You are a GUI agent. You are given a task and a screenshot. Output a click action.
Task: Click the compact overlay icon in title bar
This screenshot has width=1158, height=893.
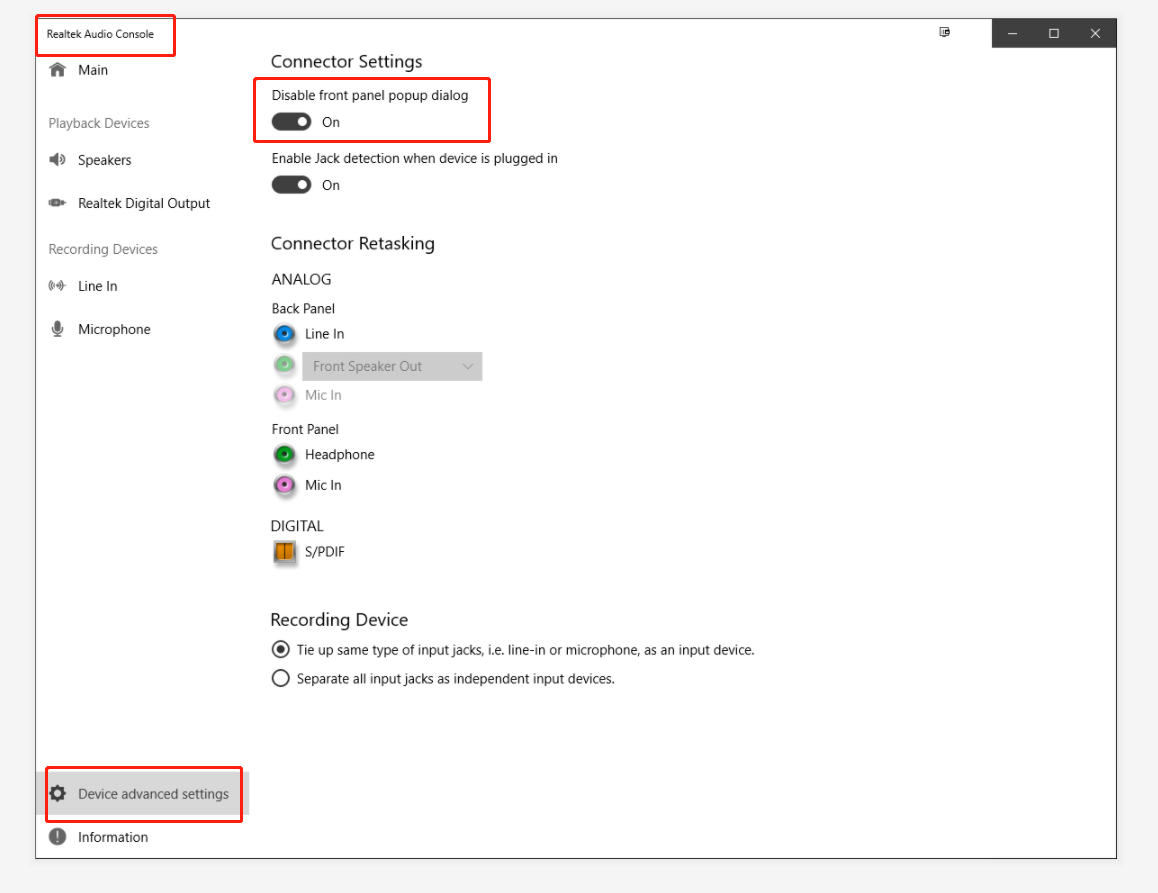pyautogui.click(x=945, y=32)
